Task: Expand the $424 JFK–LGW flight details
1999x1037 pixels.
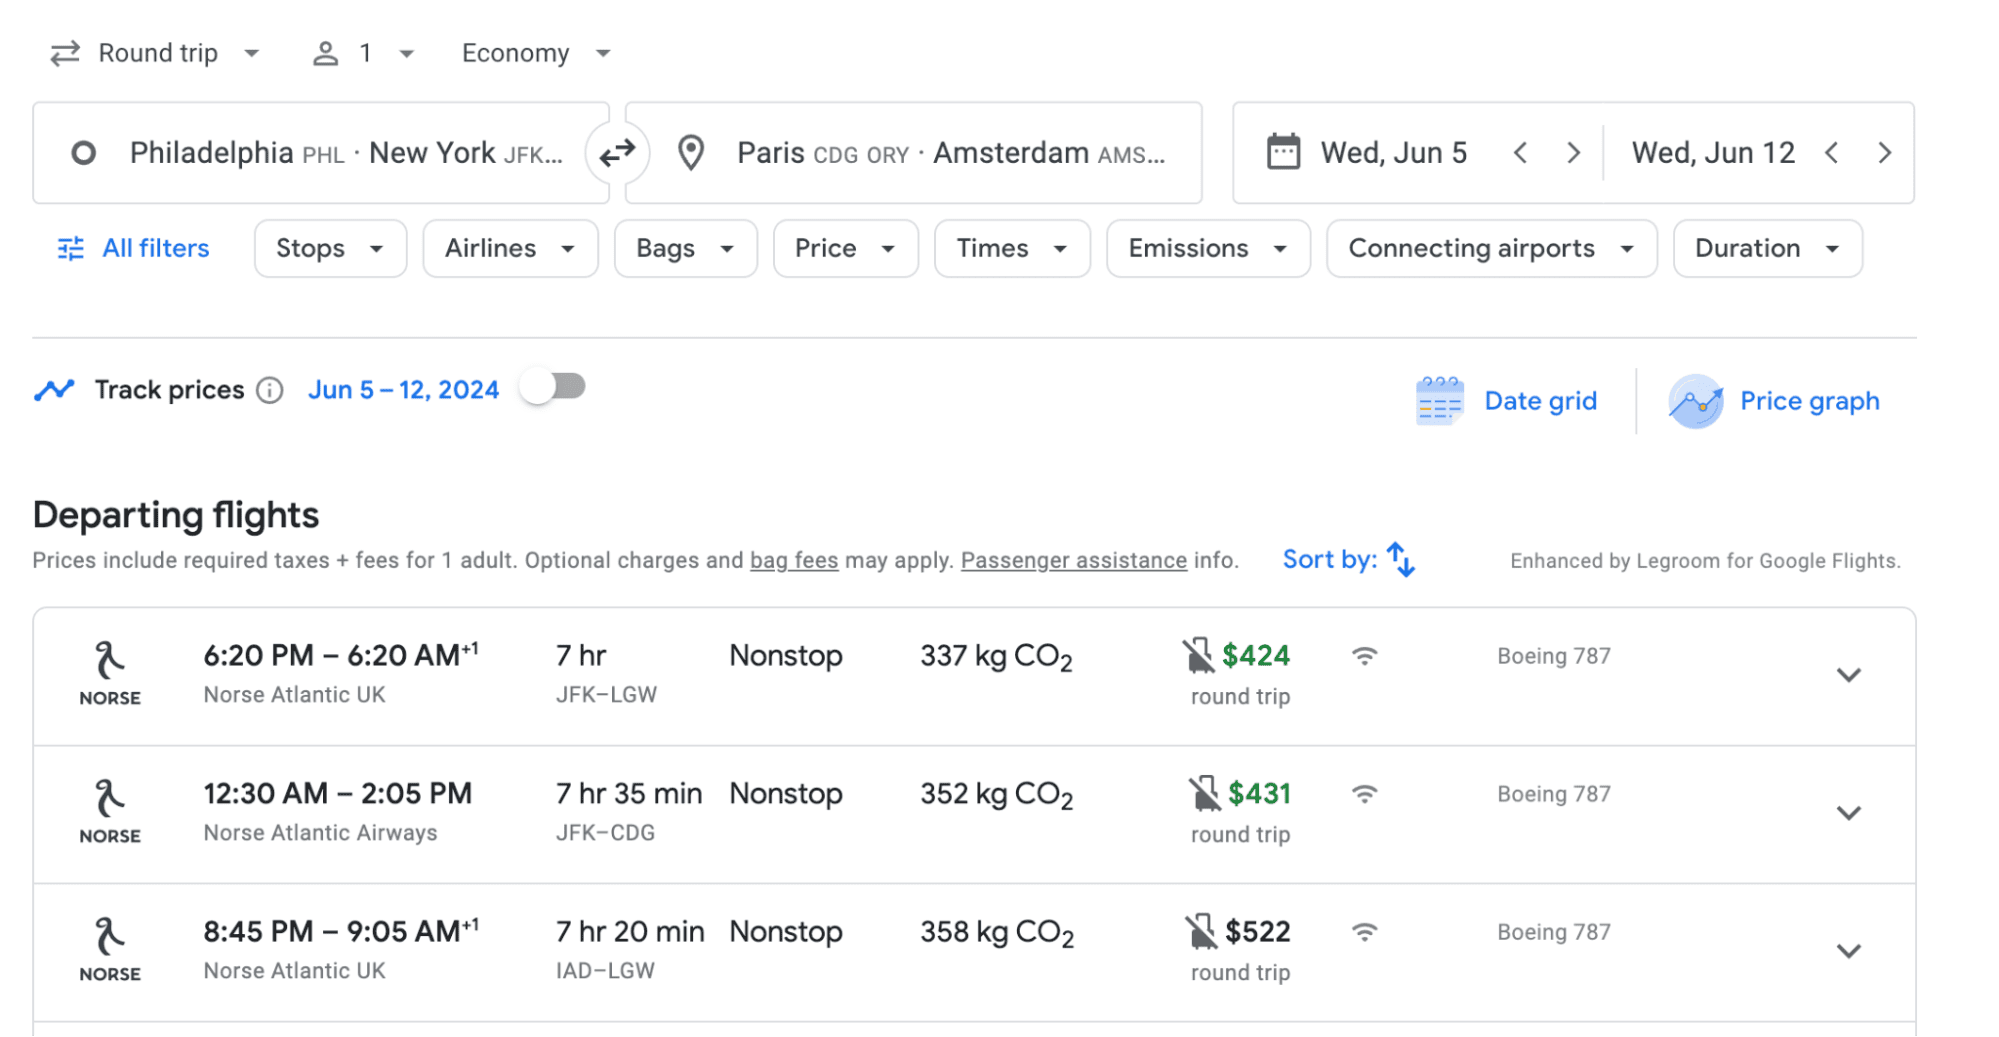Action: pos(1849,675)
